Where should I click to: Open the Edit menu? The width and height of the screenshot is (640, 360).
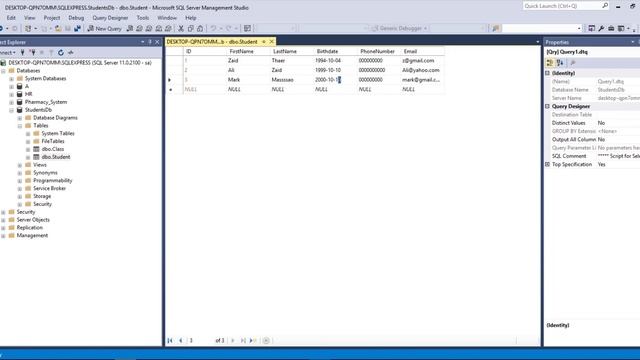pos(11,18)
